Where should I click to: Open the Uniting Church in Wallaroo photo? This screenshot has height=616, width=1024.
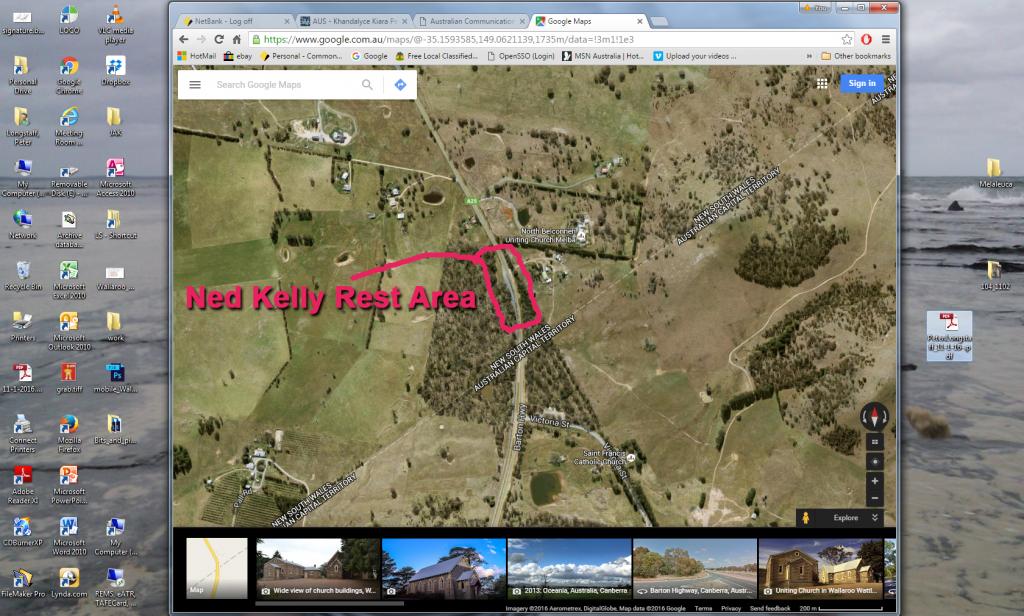coord(820,567)
